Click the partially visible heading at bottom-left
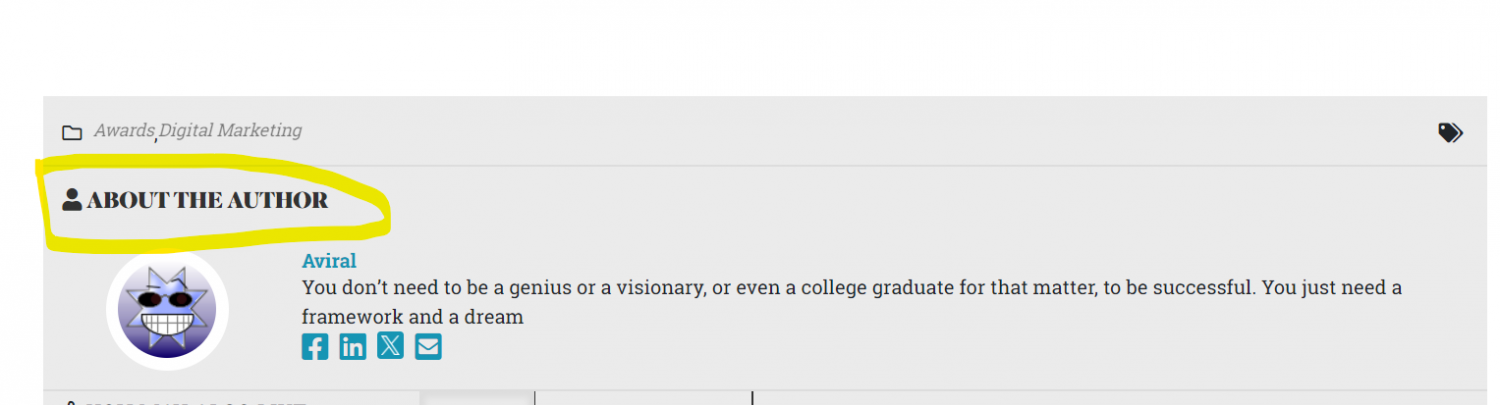Screen dimensions: 1500x405 point(185,401)
